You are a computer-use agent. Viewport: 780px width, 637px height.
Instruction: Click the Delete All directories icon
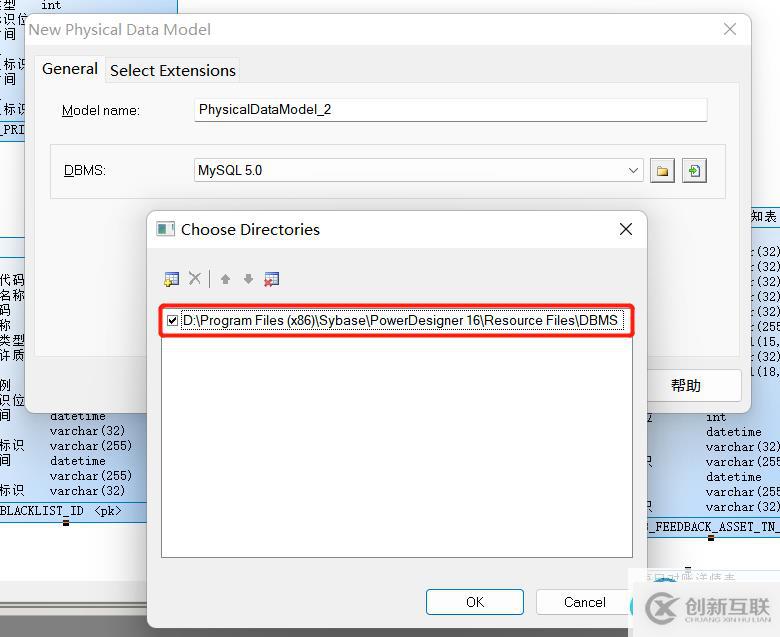point(271,279)
